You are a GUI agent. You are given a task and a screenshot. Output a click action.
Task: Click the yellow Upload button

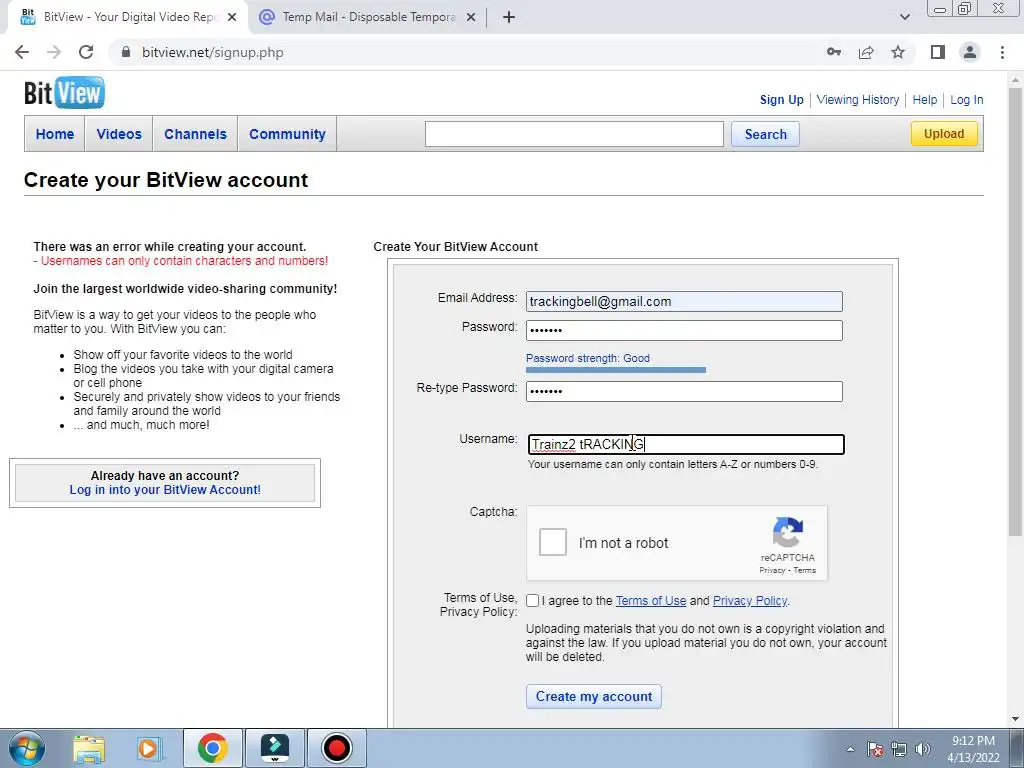[x=944, y=134]
